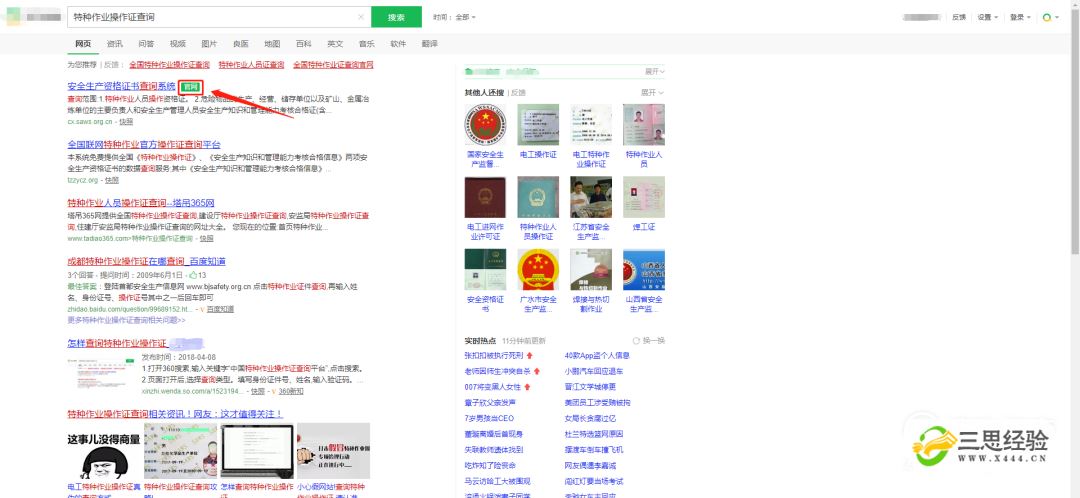Select the 焊工证 certificate thumbnail
1080x498 pixels.
pos(643,198)
